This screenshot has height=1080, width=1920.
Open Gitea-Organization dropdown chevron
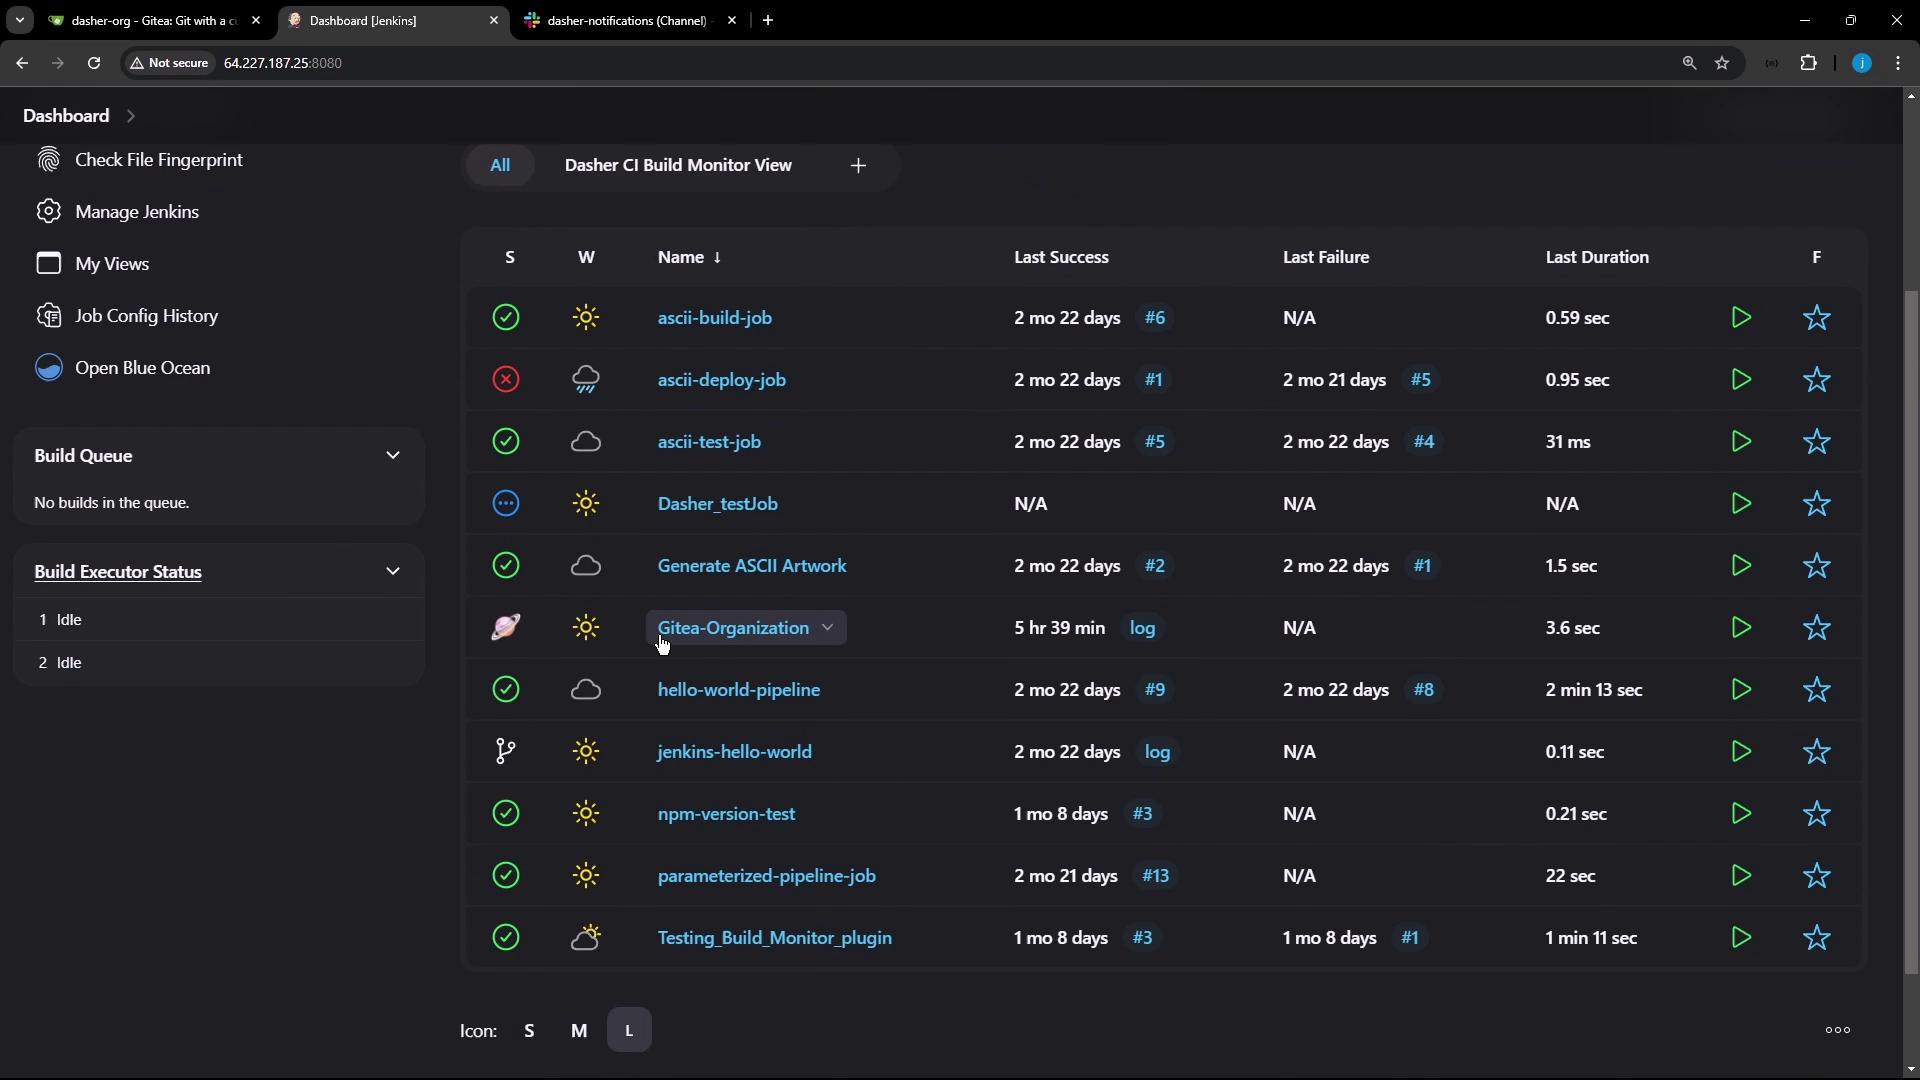828,628
